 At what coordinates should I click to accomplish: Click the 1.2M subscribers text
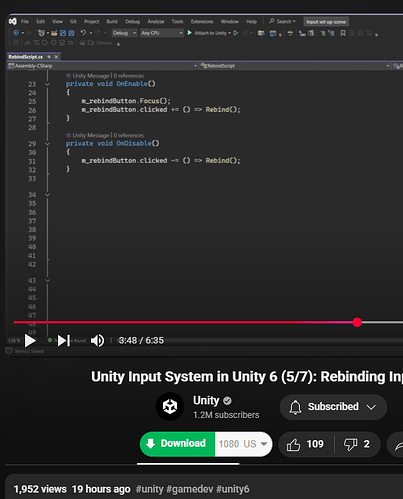pos(226,415)
